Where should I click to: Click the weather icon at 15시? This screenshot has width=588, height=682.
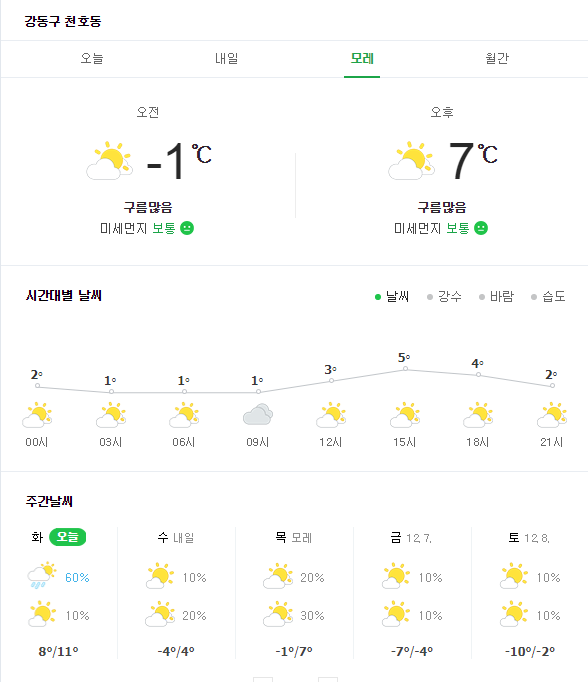coord(405,415)
